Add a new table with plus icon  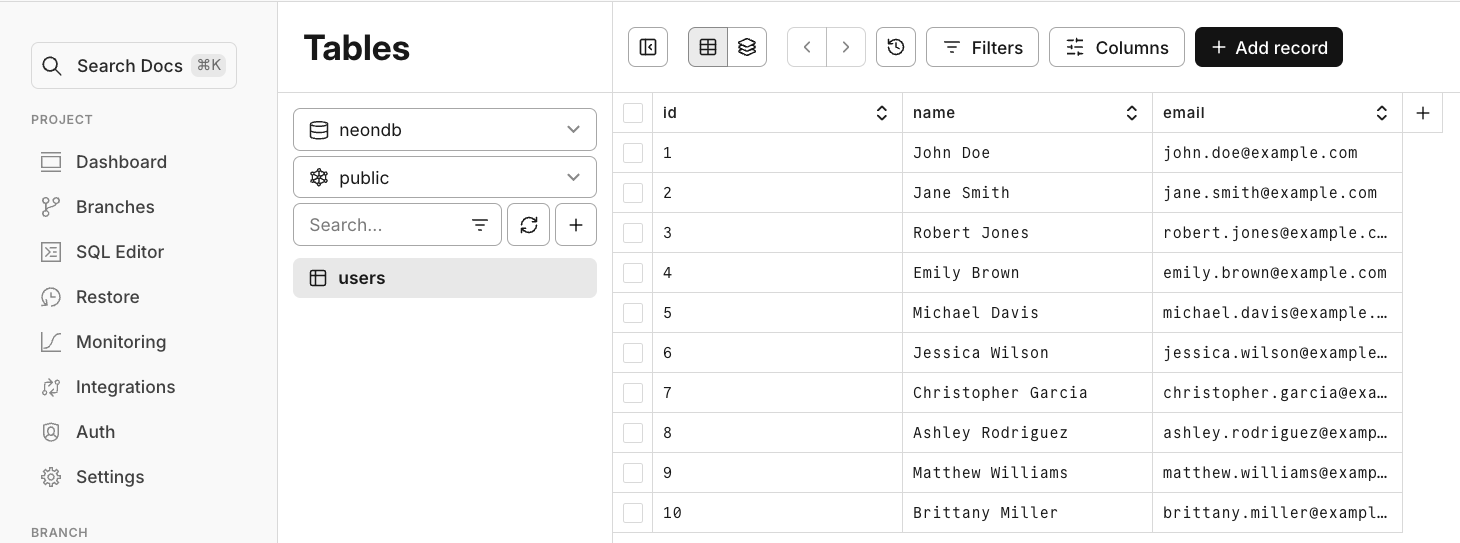pos(576,225)
